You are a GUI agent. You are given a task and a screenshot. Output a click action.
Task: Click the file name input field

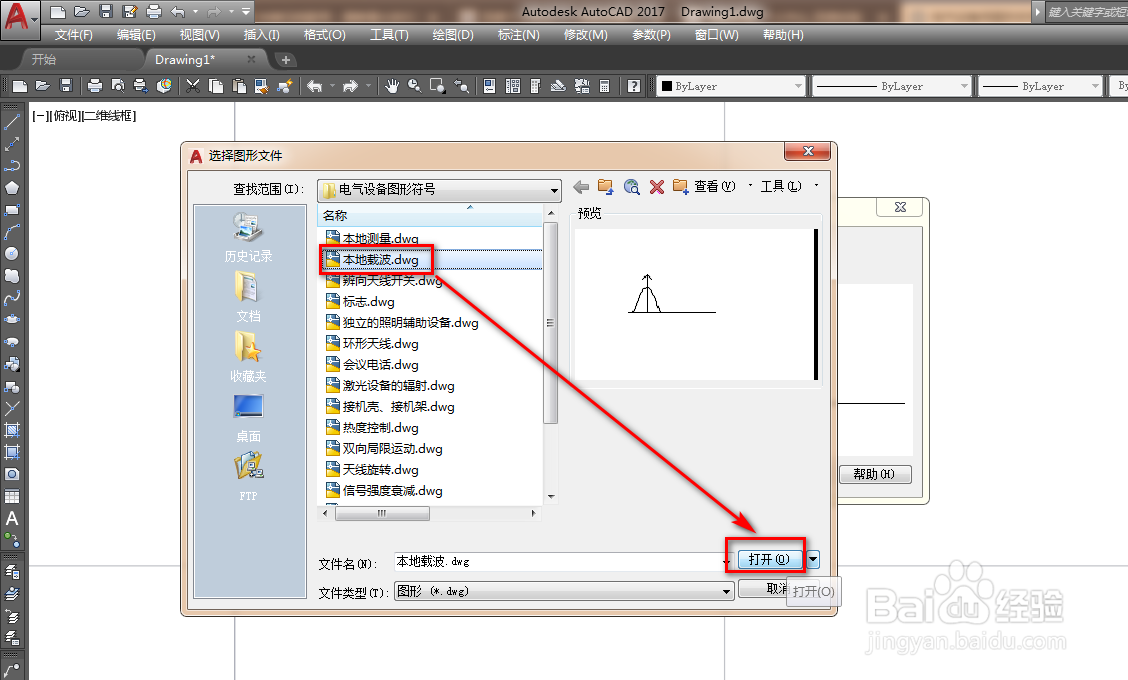point(558,562)
